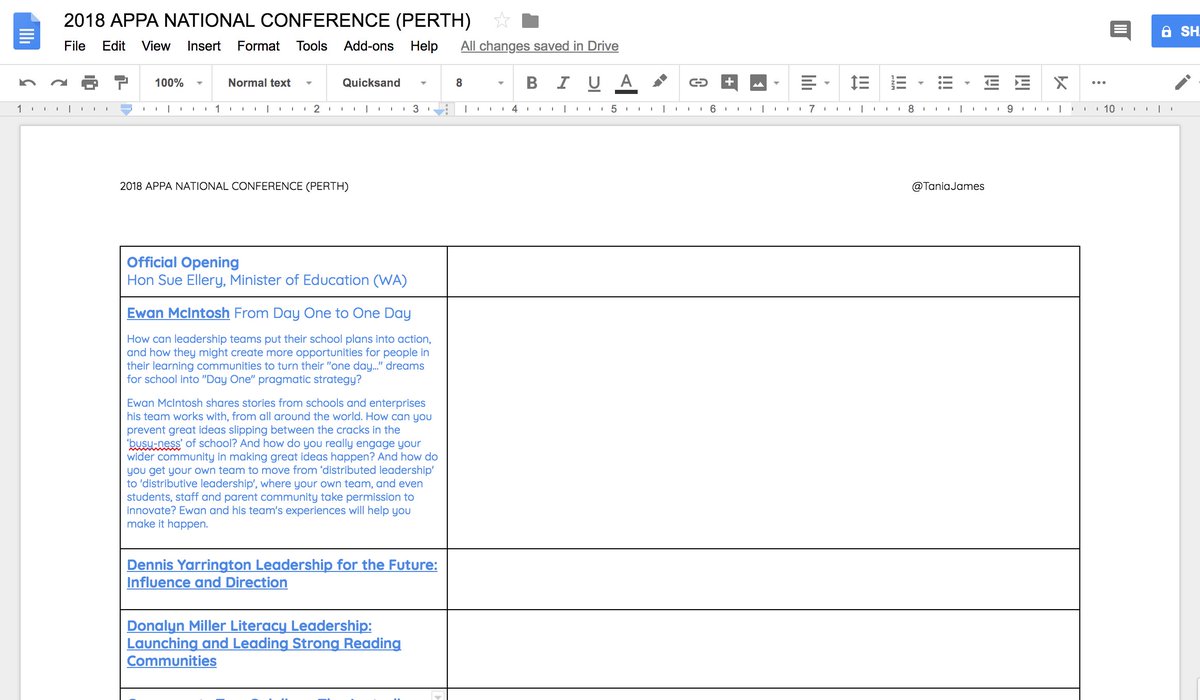The width and height of the screenshot is (1200, 700).
Task: Open the text color picker
Action: (626, 83)
